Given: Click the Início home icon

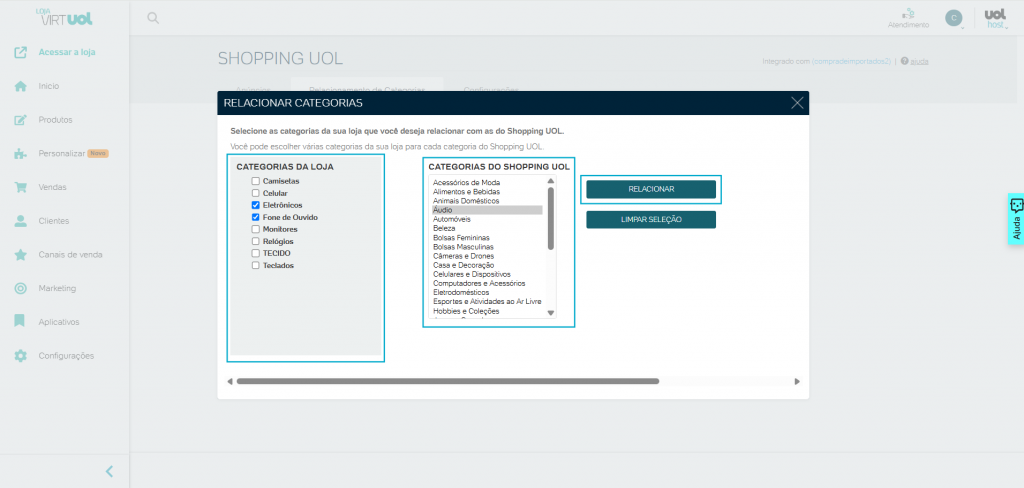Looking at the screenshot, I should pos(21,86).
